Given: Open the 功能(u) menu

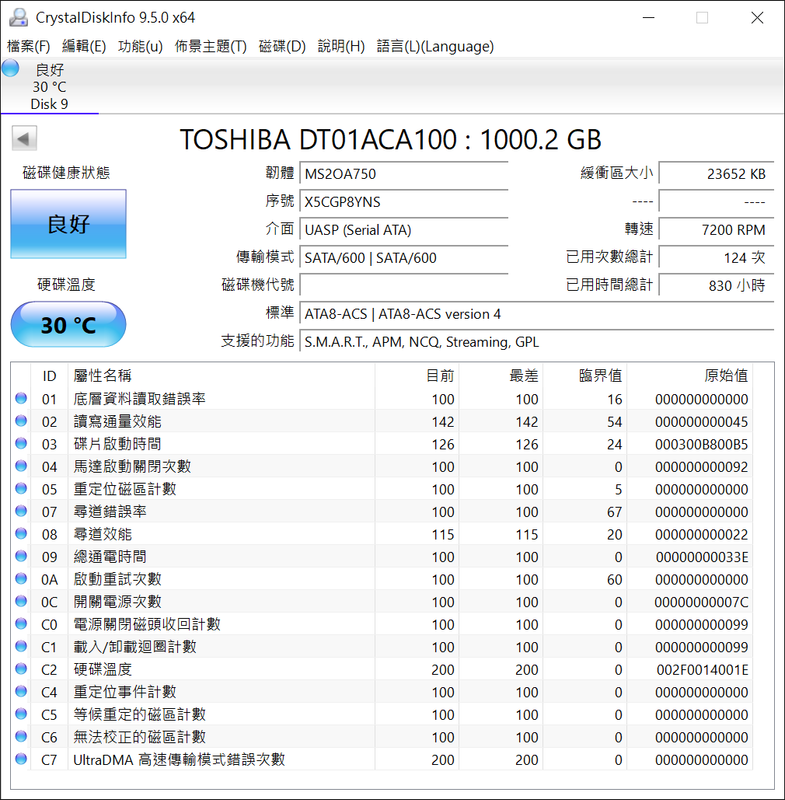Looking at the screenshot, I should pyautogui.click(x=140, y=46).
